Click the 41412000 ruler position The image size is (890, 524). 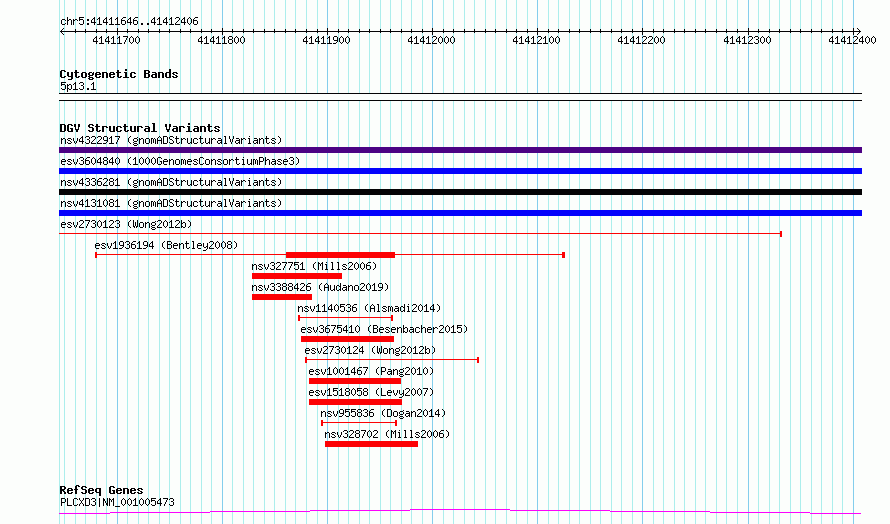pyautogui.click(x=431, y=40)
